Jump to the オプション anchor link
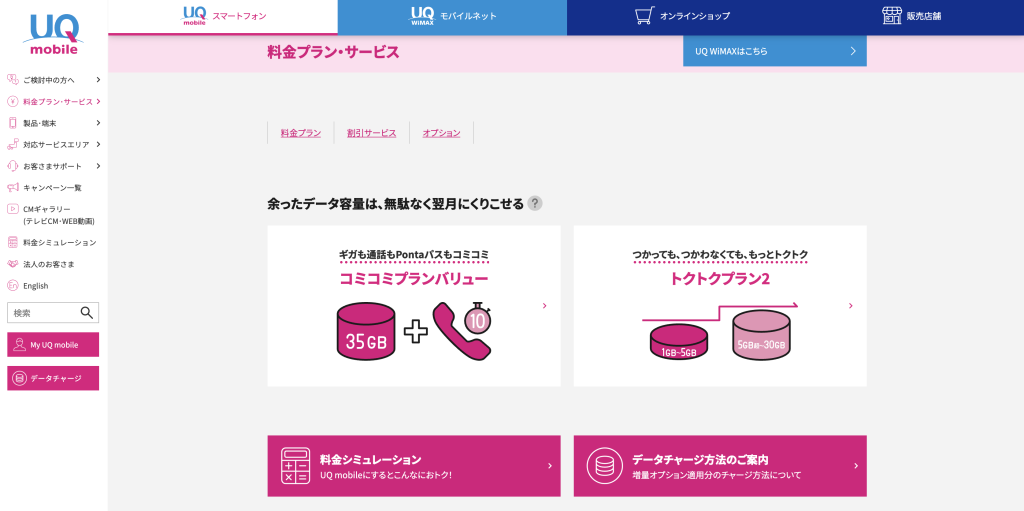 pos(441,133)
